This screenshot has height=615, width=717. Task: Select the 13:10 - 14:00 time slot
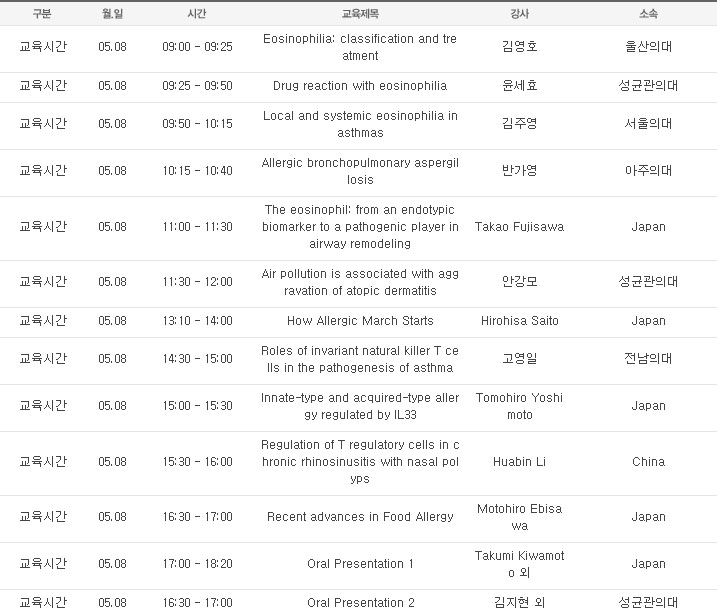point(197,321)
